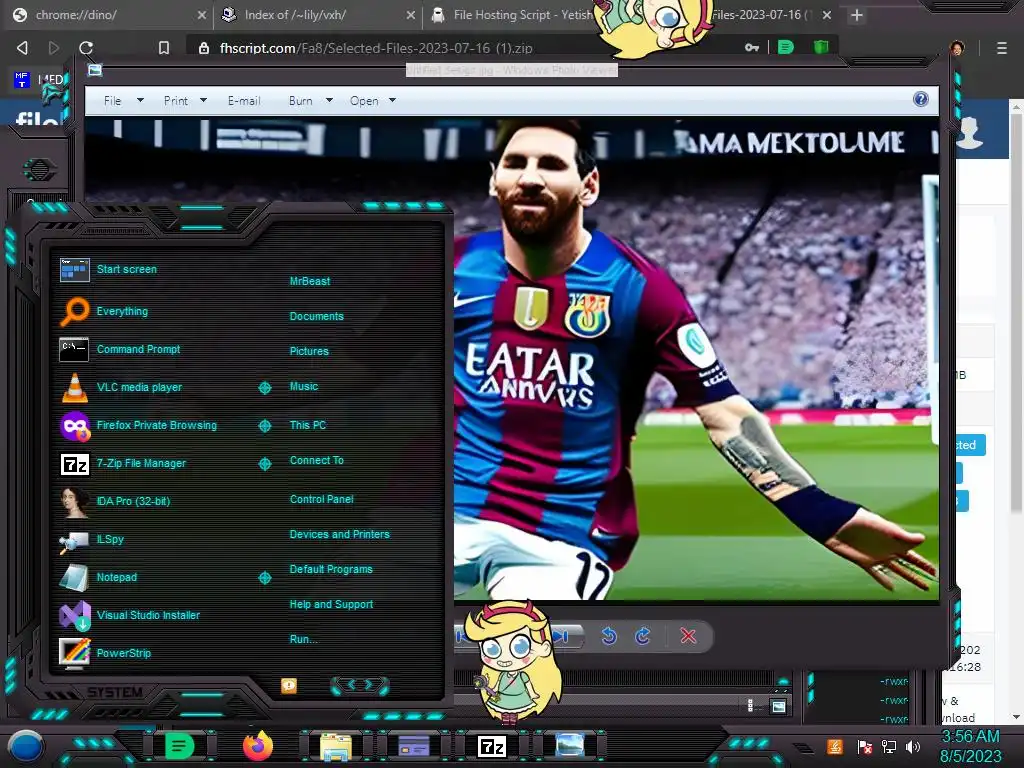Click Photo Viewer title bar window icon
Screen dimensions: 1024x768
[95, 70]
